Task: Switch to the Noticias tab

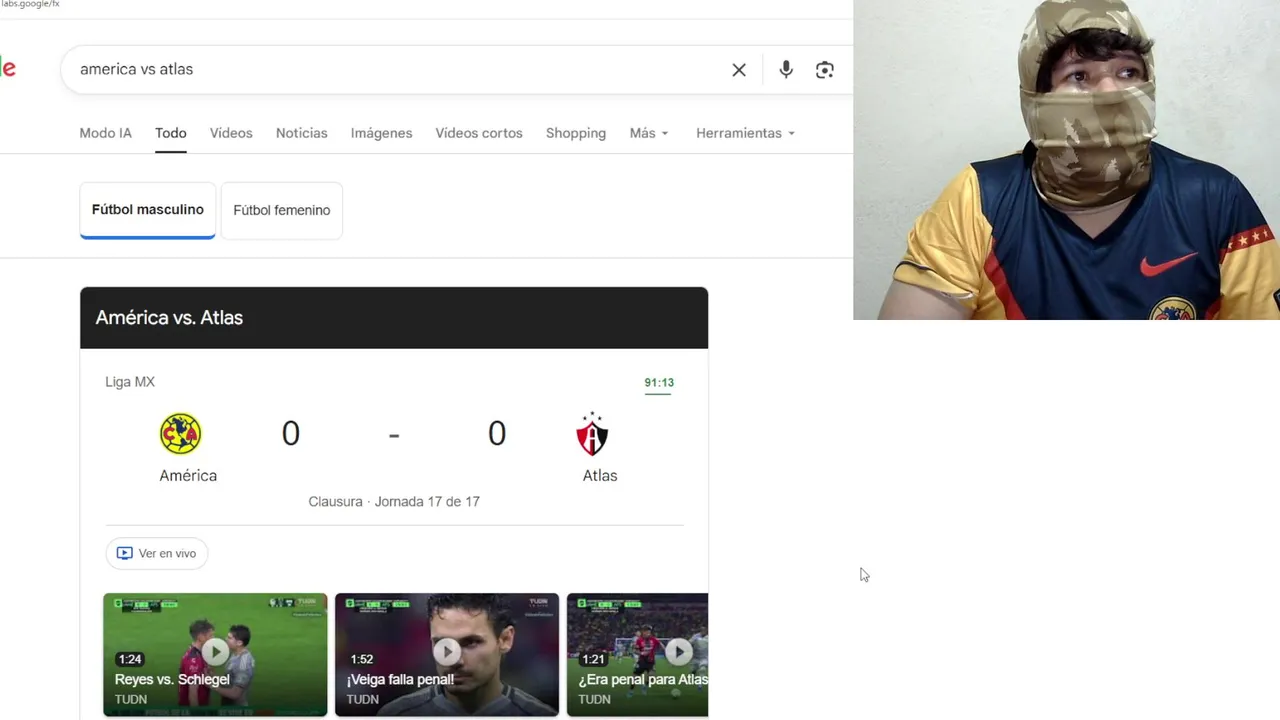Action: (x=302, y=133)
